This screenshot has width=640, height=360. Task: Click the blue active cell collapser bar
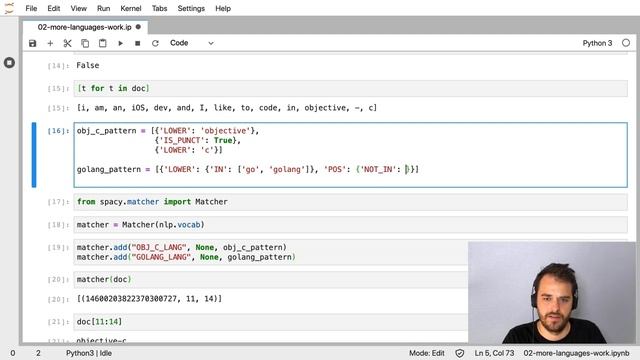click(x=34, y=155)
